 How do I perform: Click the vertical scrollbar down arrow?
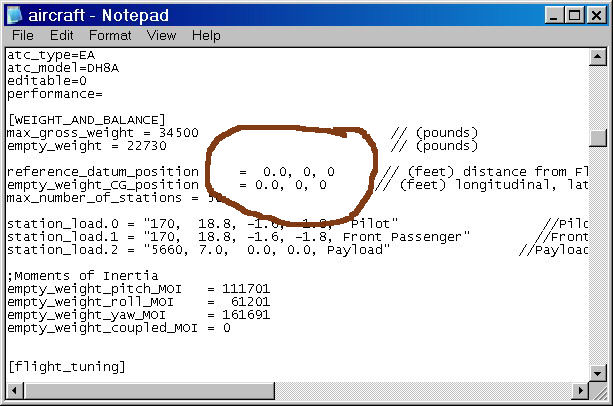pyautogui.click(x=597, y=373)
